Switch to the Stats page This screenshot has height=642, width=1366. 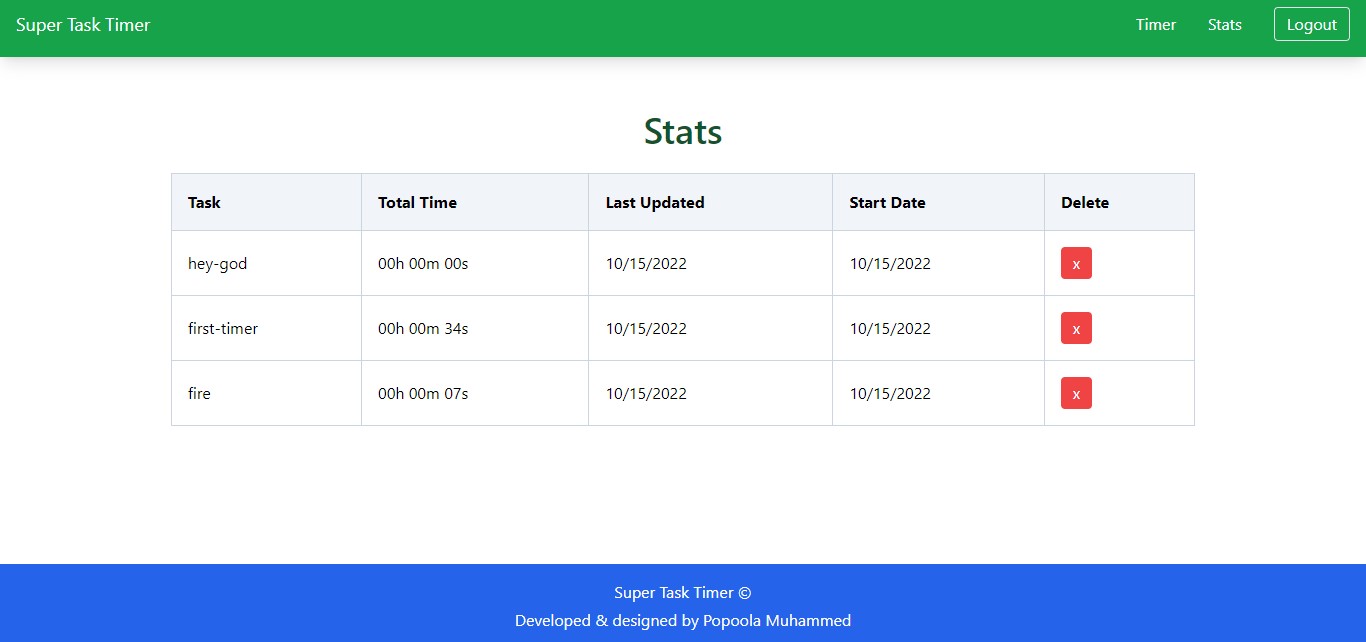(1224, 24)
